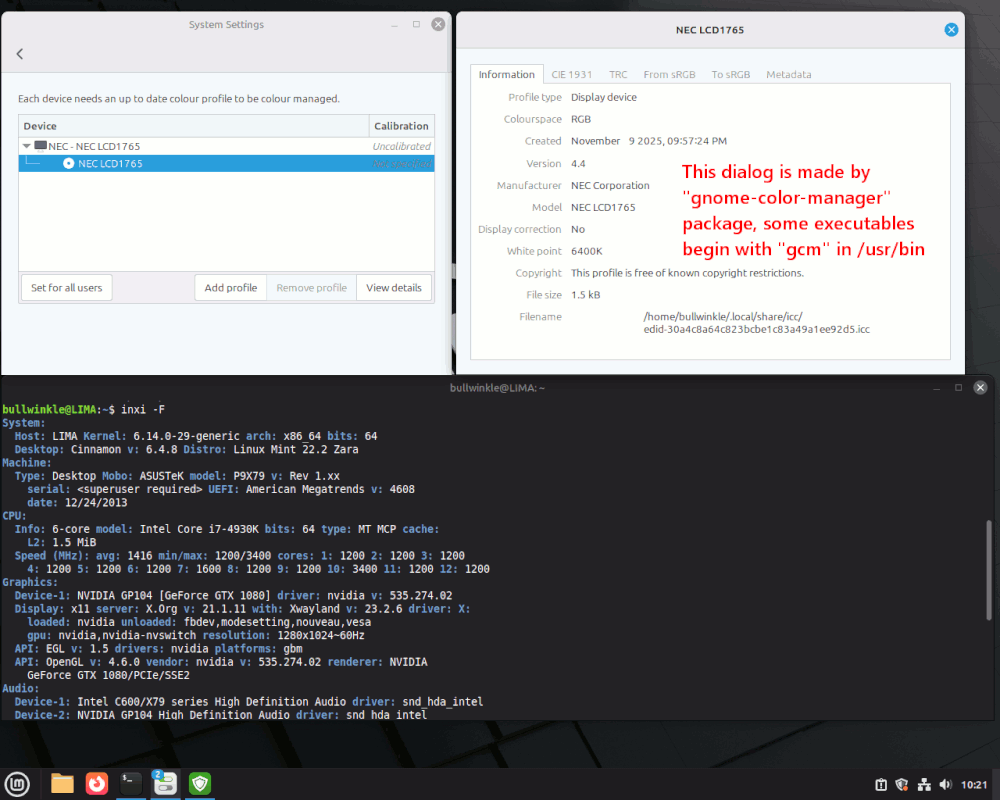
Task: Go back in System Settings window
Action: point(20,54)
